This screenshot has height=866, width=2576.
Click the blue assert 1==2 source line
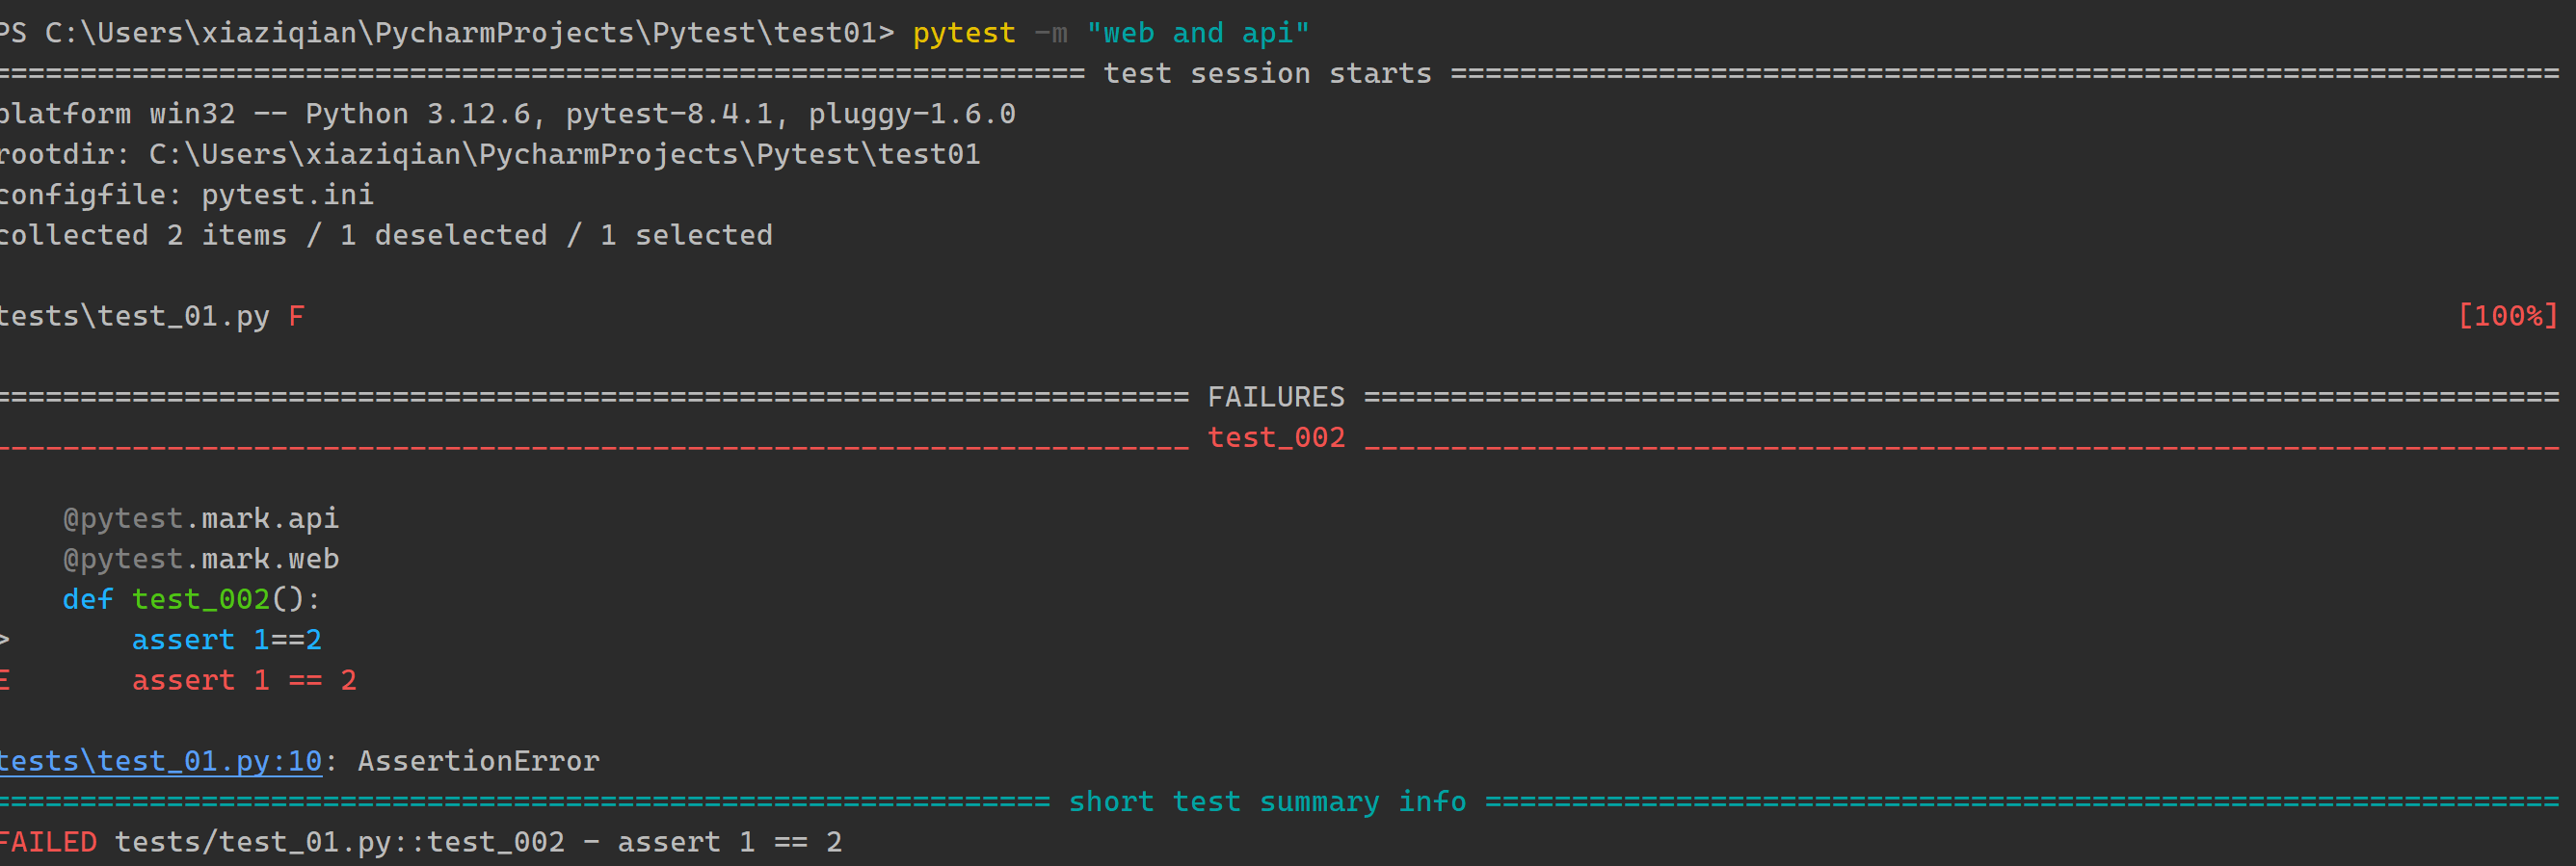tap(227, 639)
